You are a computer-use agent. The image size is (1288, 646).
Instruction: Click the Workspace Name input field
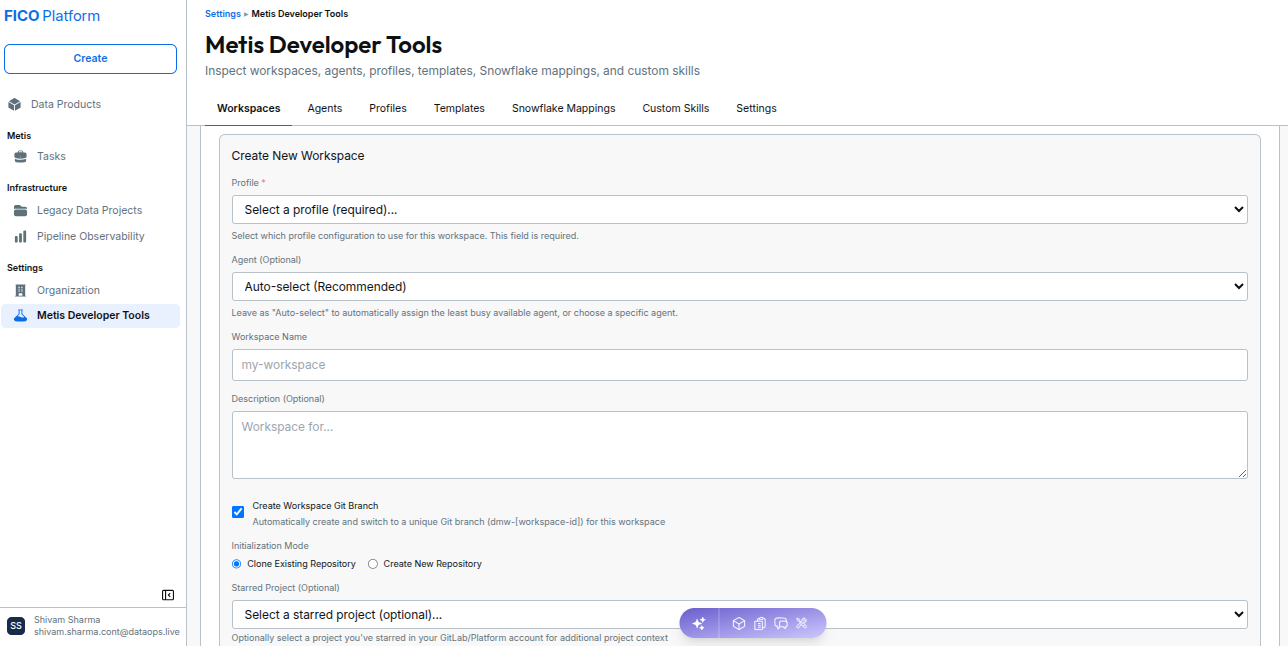[x=740, y=365]
